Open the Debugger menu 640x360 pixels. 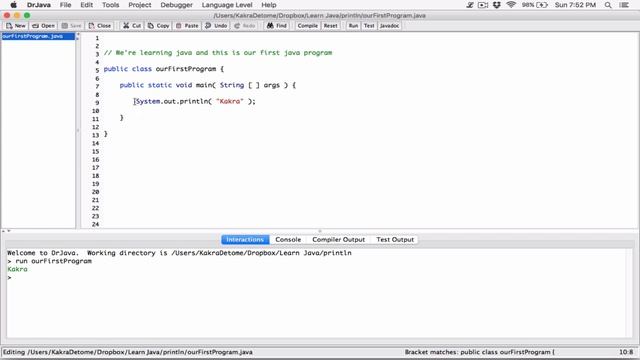176,5
